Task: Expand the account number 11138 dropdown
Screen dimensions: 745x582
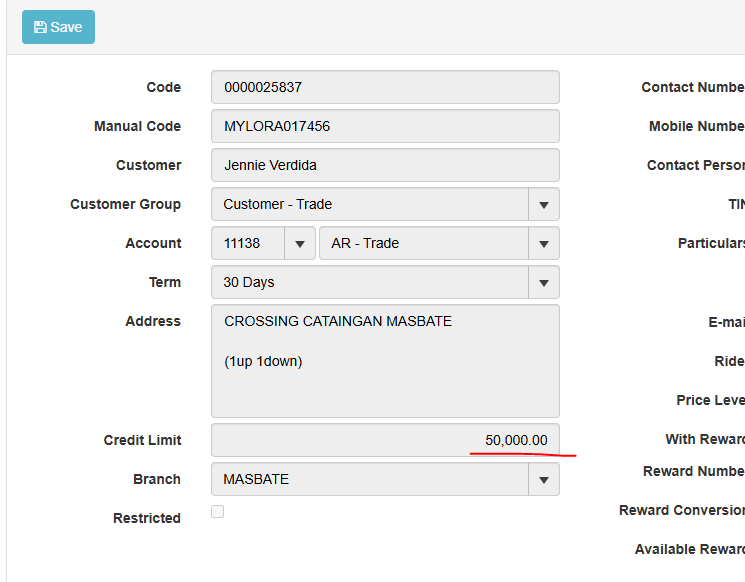Action: click(x=299, y=243)
